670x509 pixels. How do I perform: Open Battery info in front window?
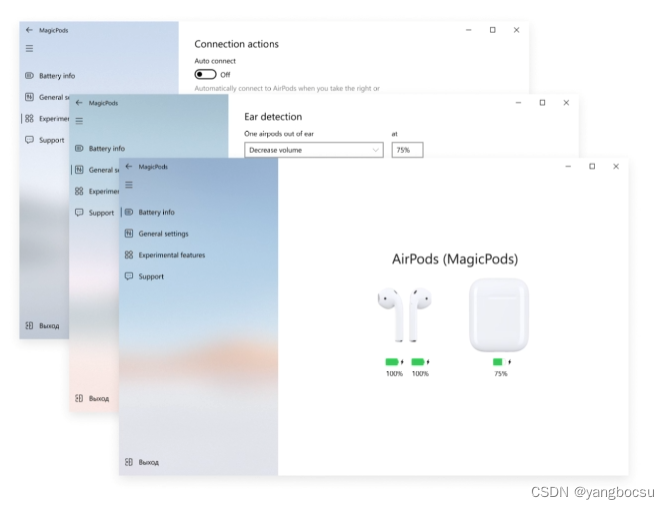156,212
